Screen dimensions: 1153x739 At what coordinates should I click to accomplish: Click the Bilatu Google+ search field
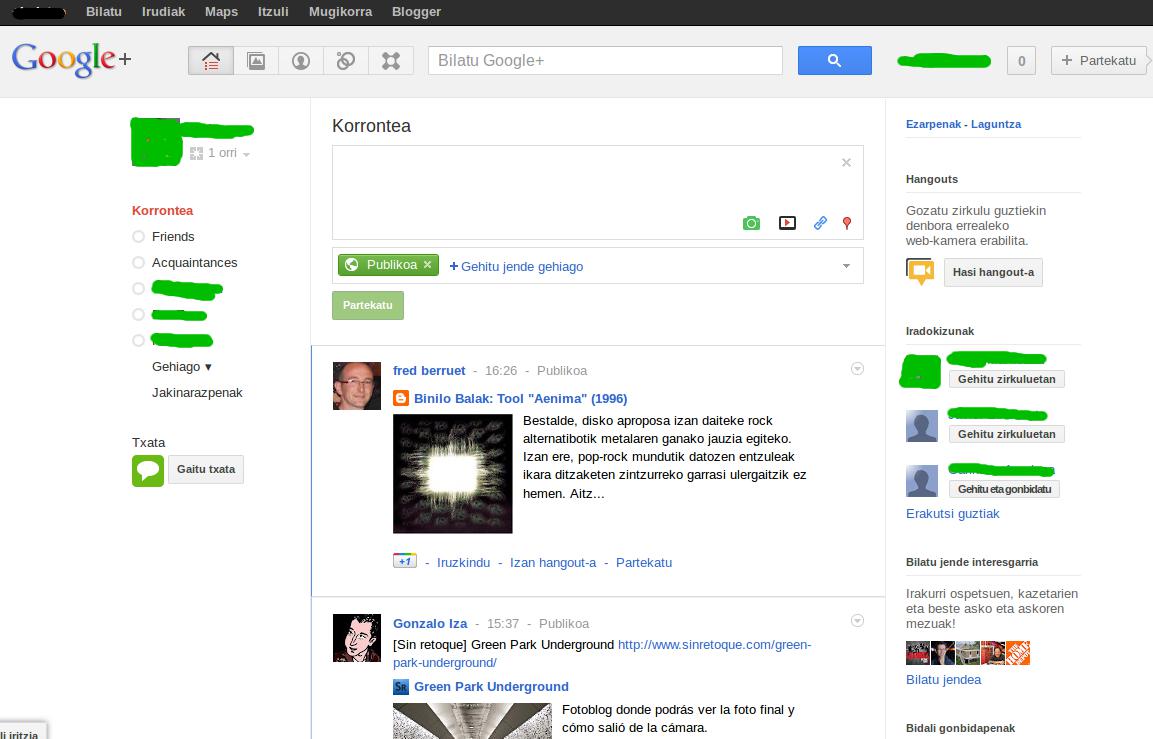tap(605, 61)
